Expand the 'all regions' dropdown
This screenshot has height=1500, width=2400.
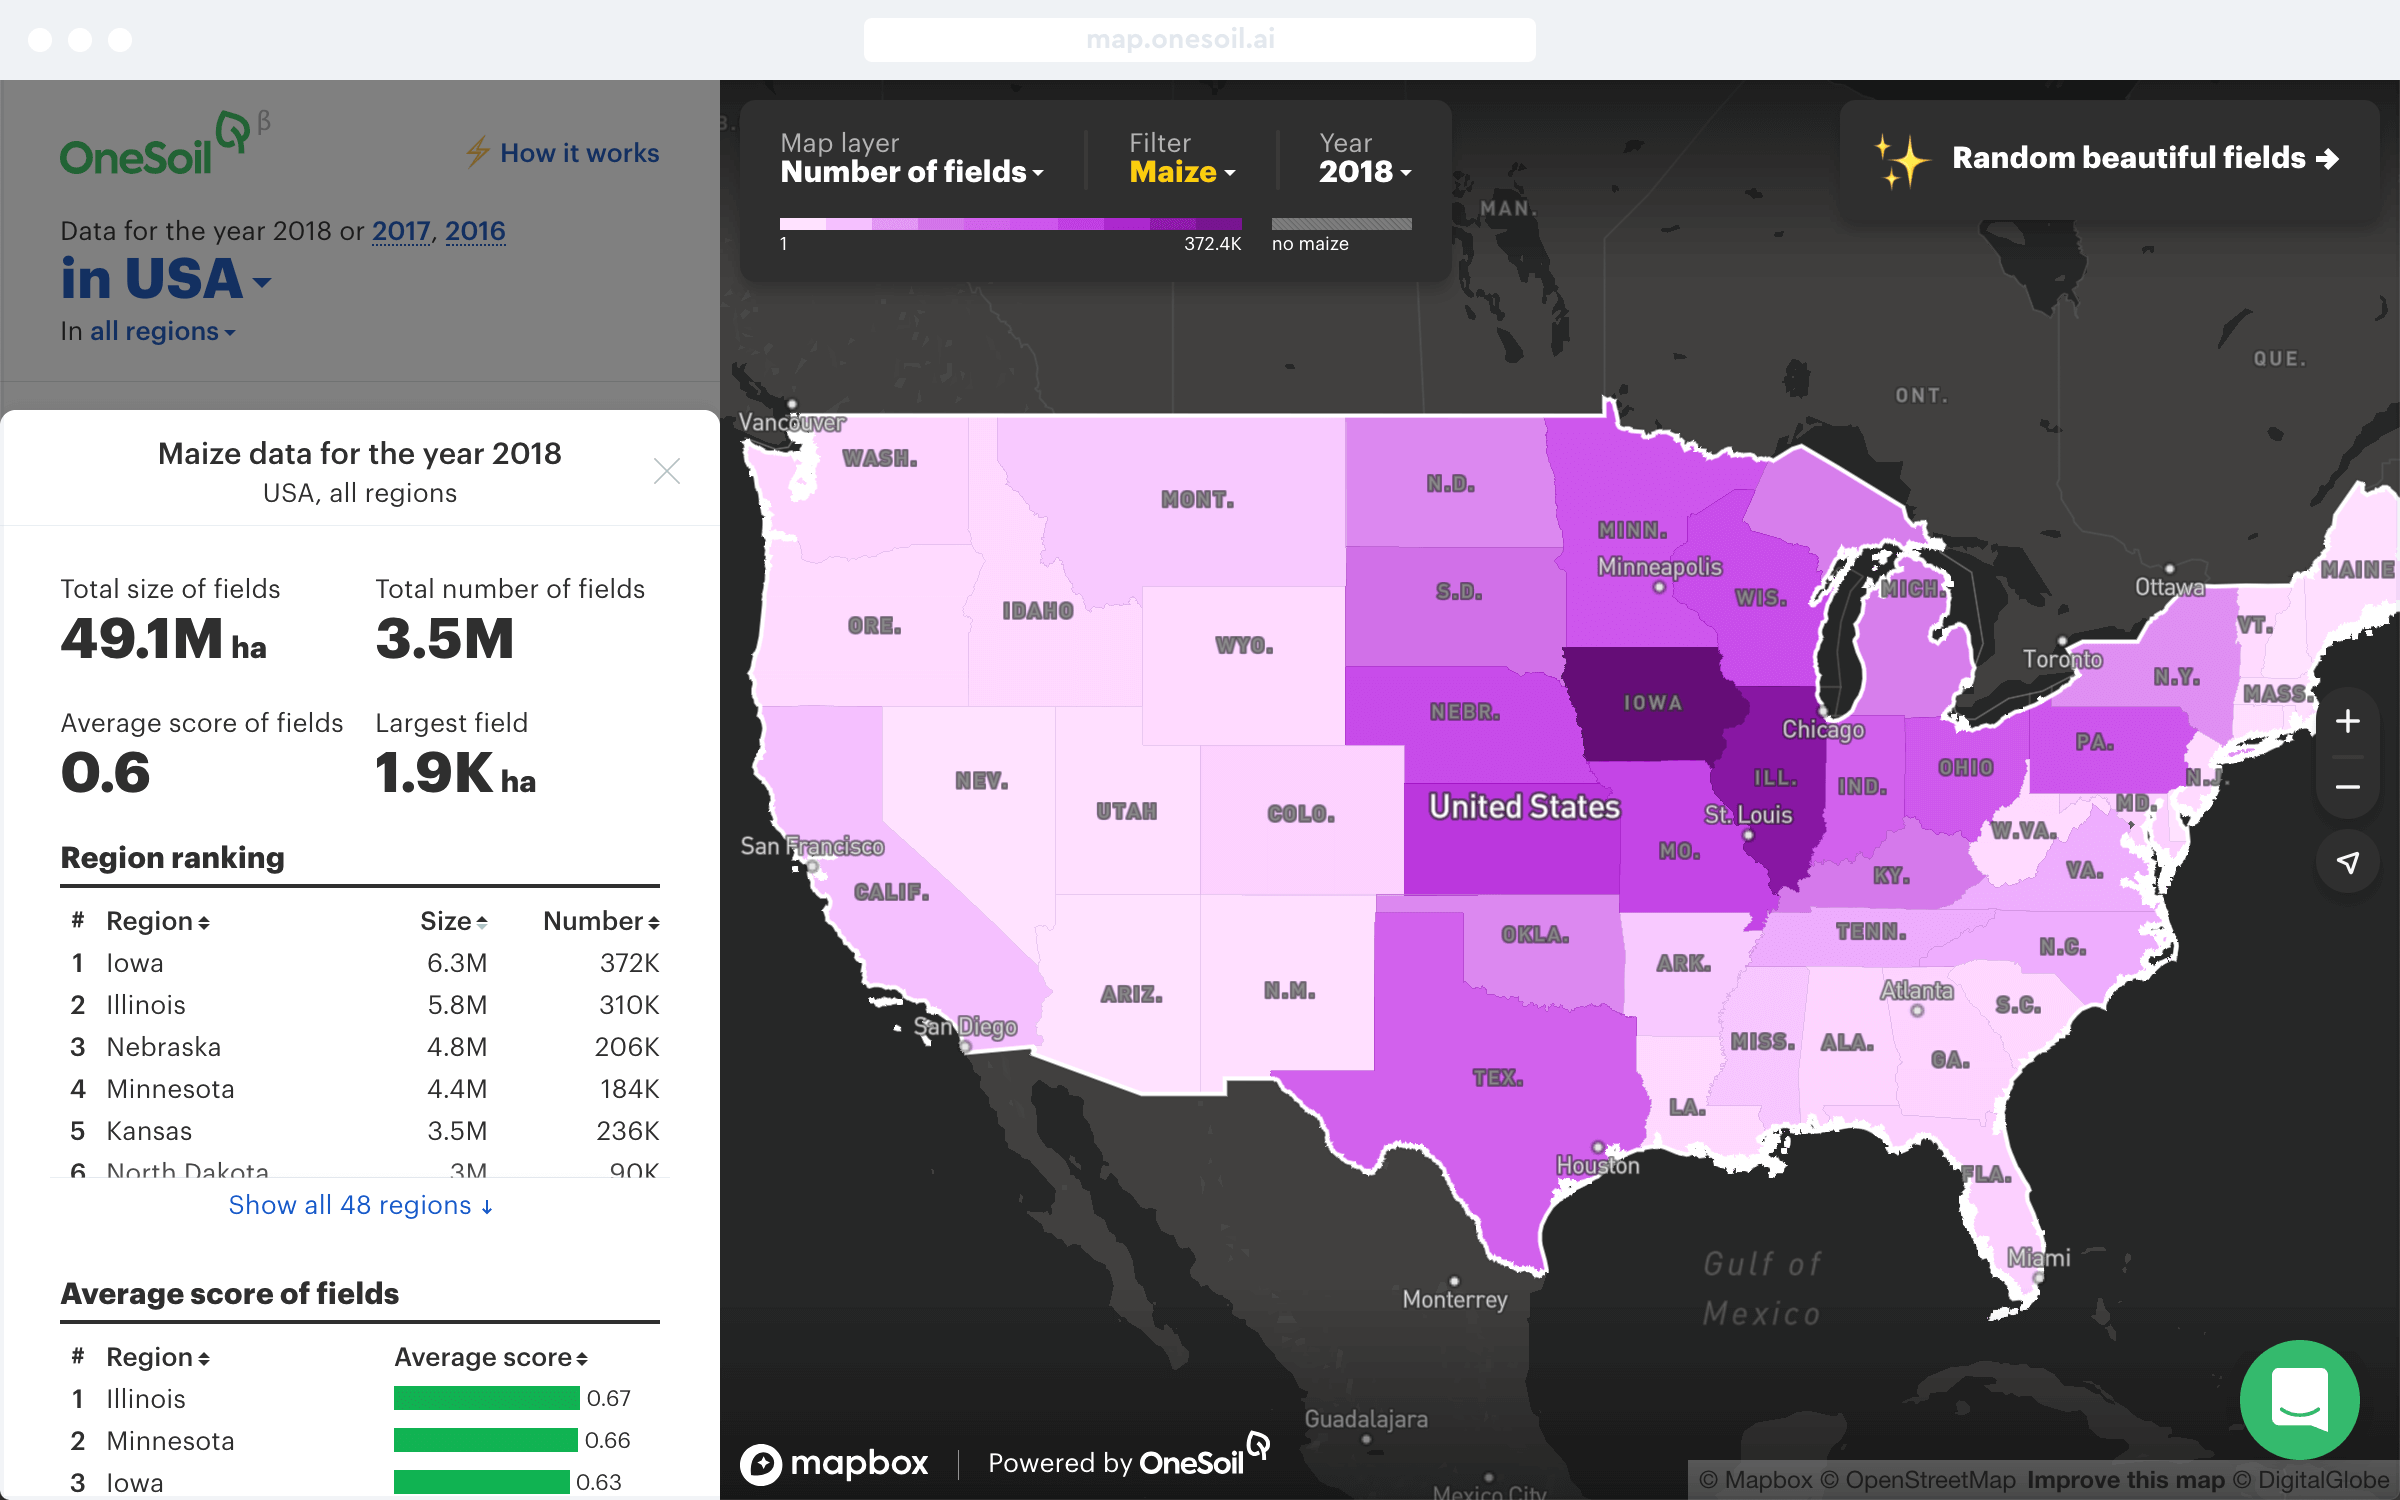coord(163,331)
